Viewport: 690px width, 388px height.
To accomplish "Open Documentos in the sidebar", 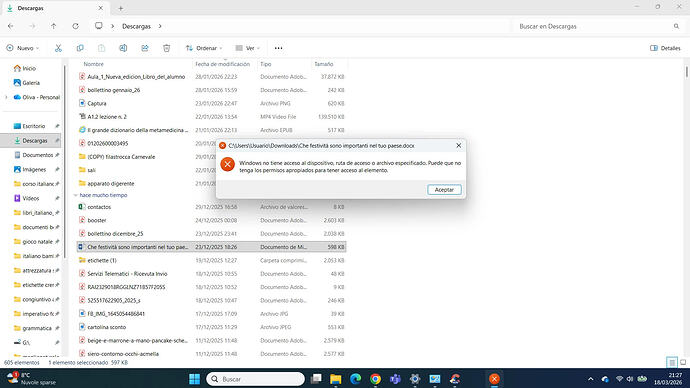I will (x=37, y=155).
